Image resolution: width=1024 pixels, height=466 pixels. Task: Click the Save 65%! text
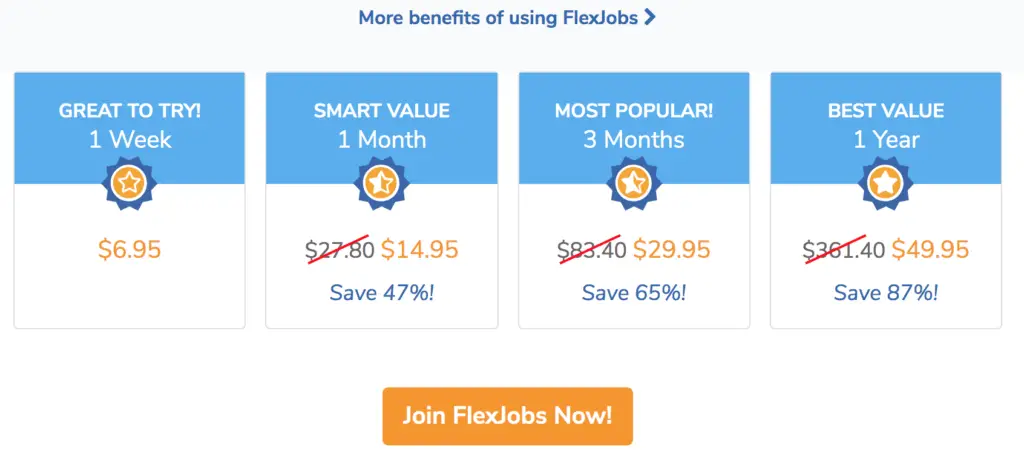[633, 292]
